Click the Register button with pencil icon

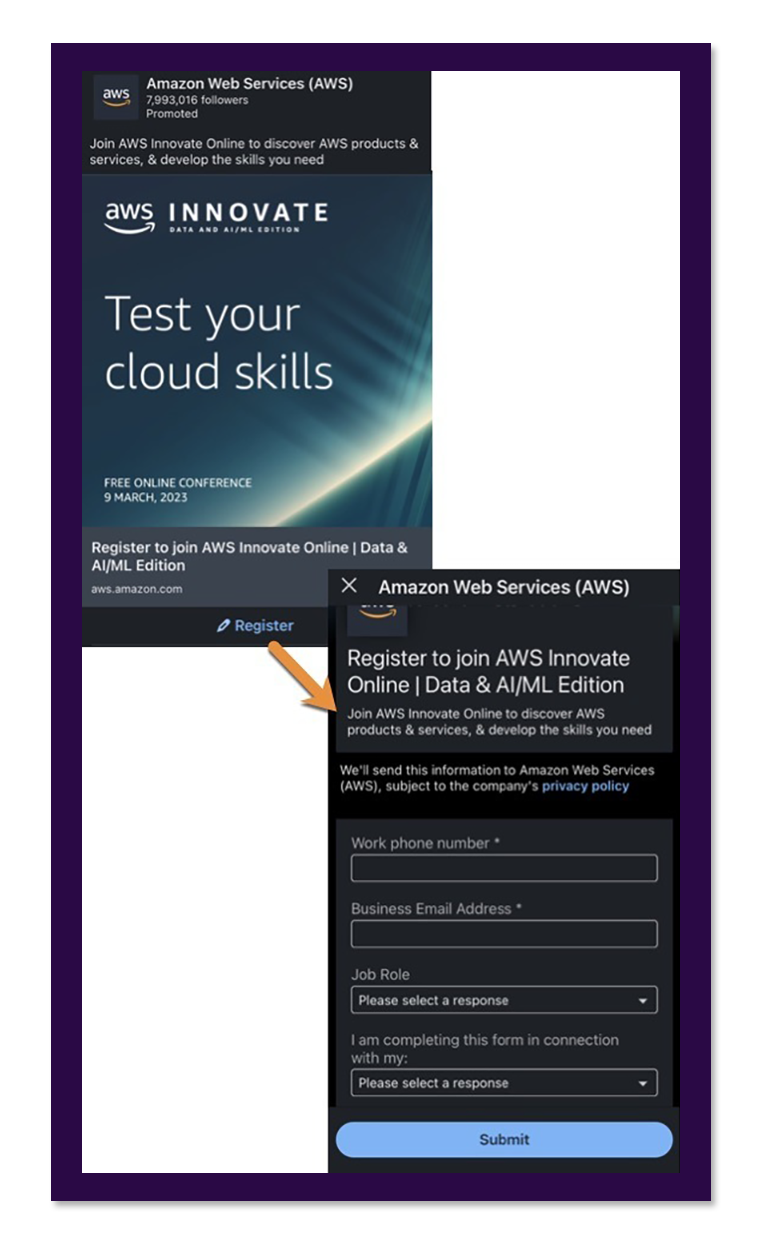click(256, 625)
